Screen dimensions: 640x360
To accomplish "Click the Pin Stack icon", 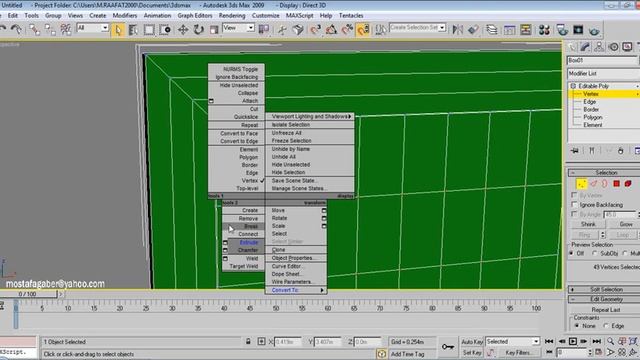I will pos(575,151).
